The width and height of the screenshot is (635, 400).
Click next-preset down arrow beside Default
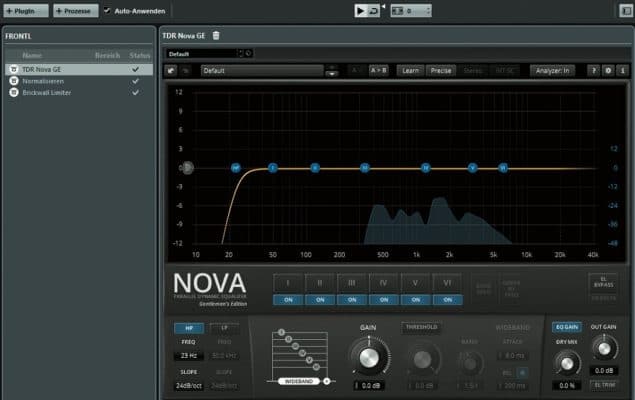(332, 74)
